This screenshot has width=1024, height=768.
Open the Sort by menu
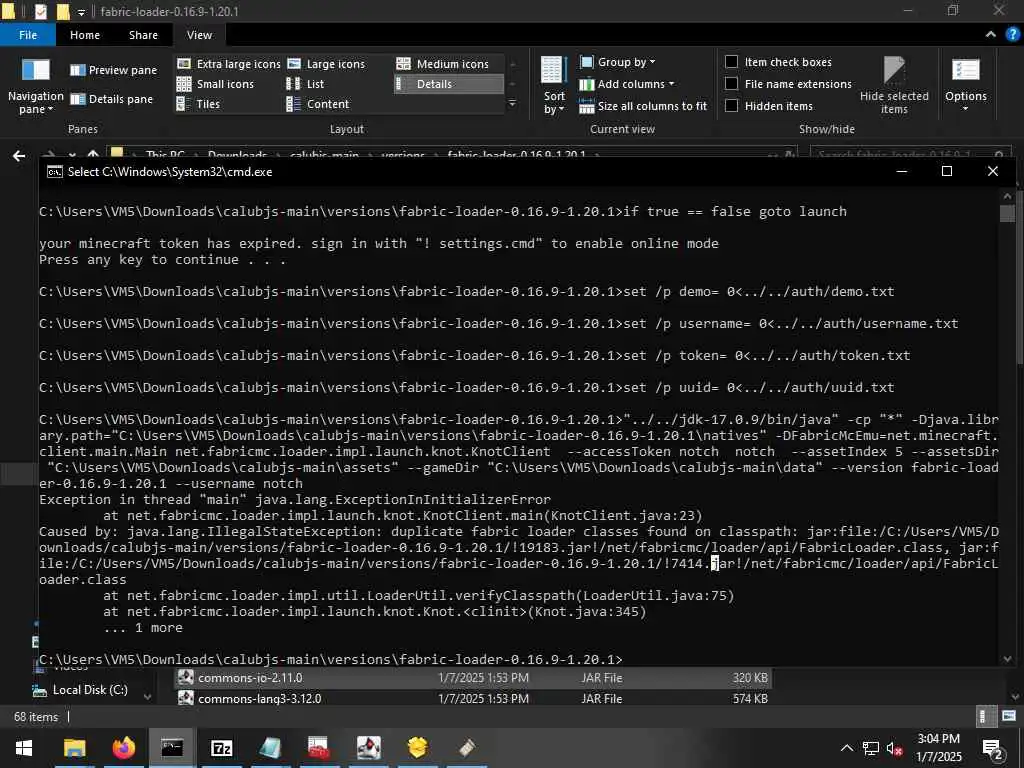click(554, 86)
